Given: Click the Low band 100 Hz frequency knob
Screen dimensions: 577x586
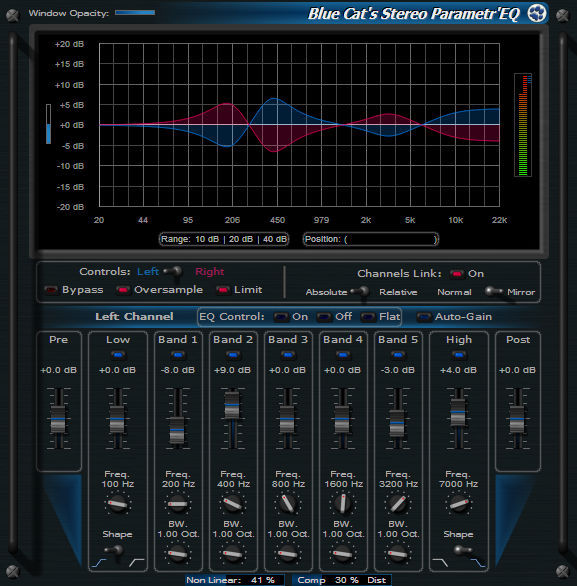Looking at the screenshot, I should click(x=118, y=504).
